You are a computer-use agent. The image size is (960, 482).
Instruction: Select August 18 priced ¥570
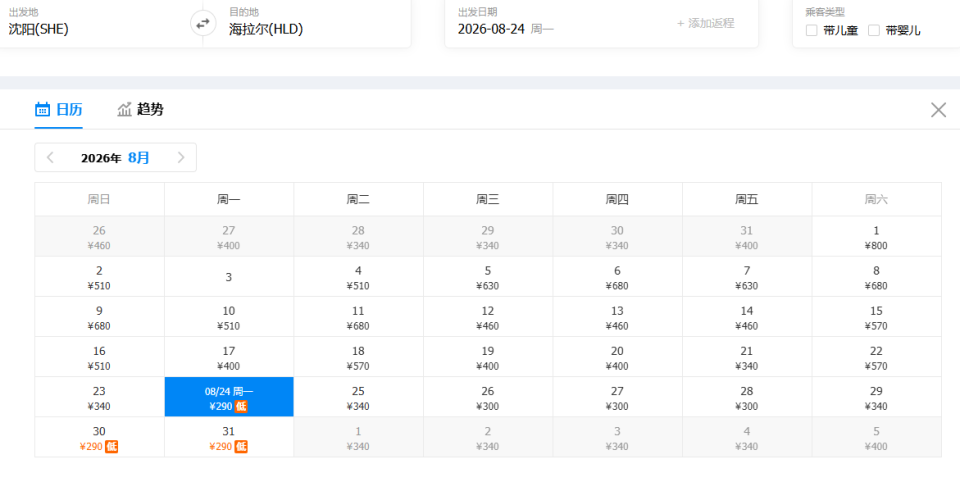pos(358,357)
